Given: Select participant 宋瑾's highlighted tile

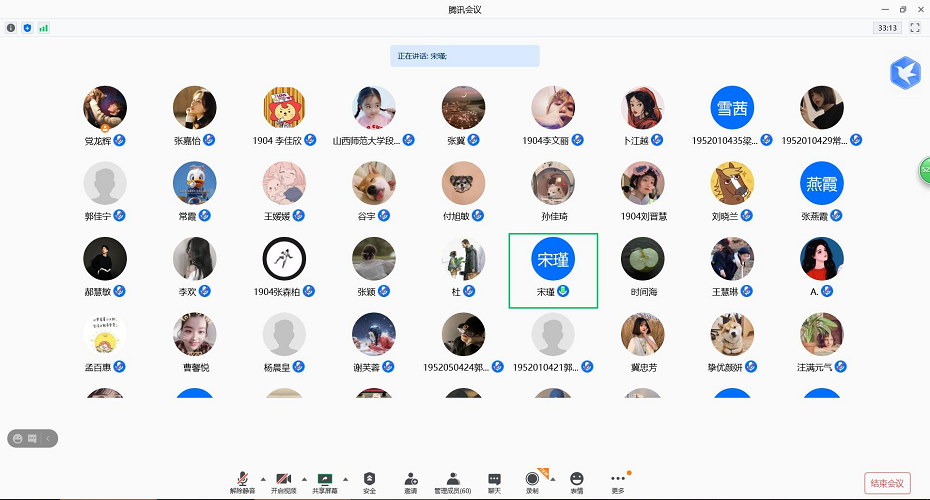Looking at the screenshot, I should tap(553, 269).
